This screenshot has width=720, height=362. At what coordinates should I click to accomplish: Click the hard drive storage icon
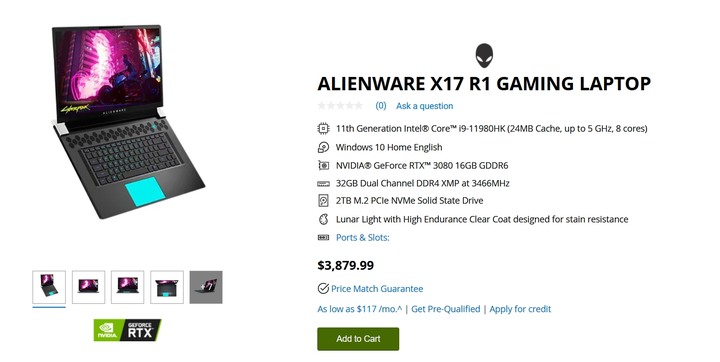tap(323, 201)
